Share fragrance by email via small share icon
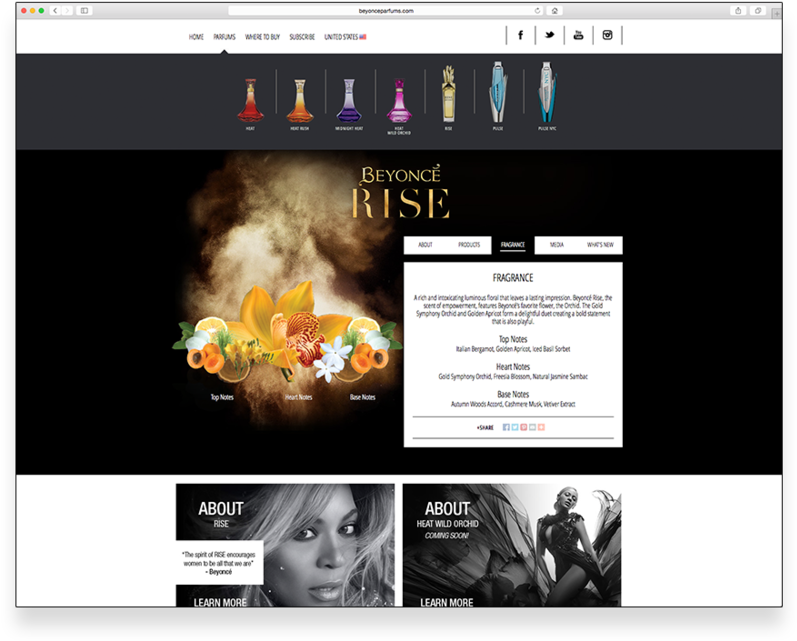 (x=532, y=427)
